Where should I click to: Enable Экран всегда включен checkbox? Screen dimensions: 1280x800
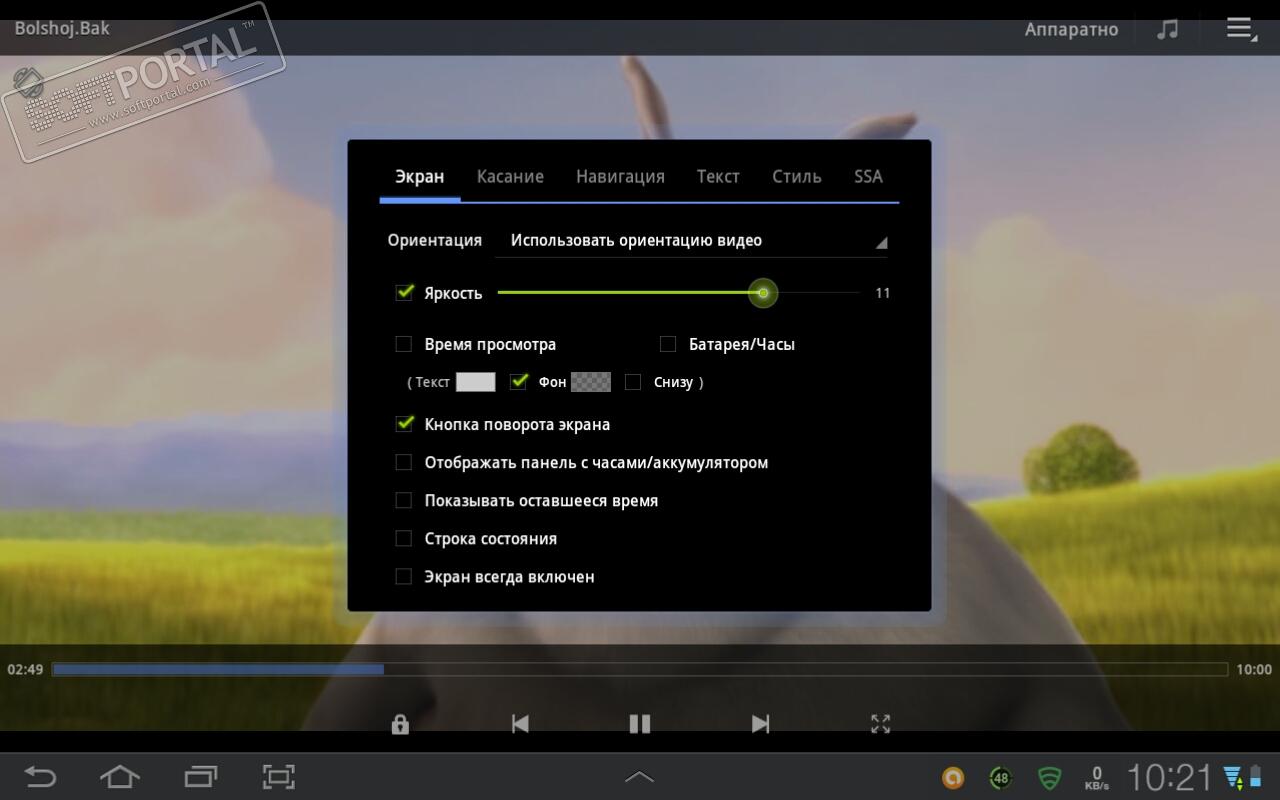pyautogui.click(x=404, y=577)
